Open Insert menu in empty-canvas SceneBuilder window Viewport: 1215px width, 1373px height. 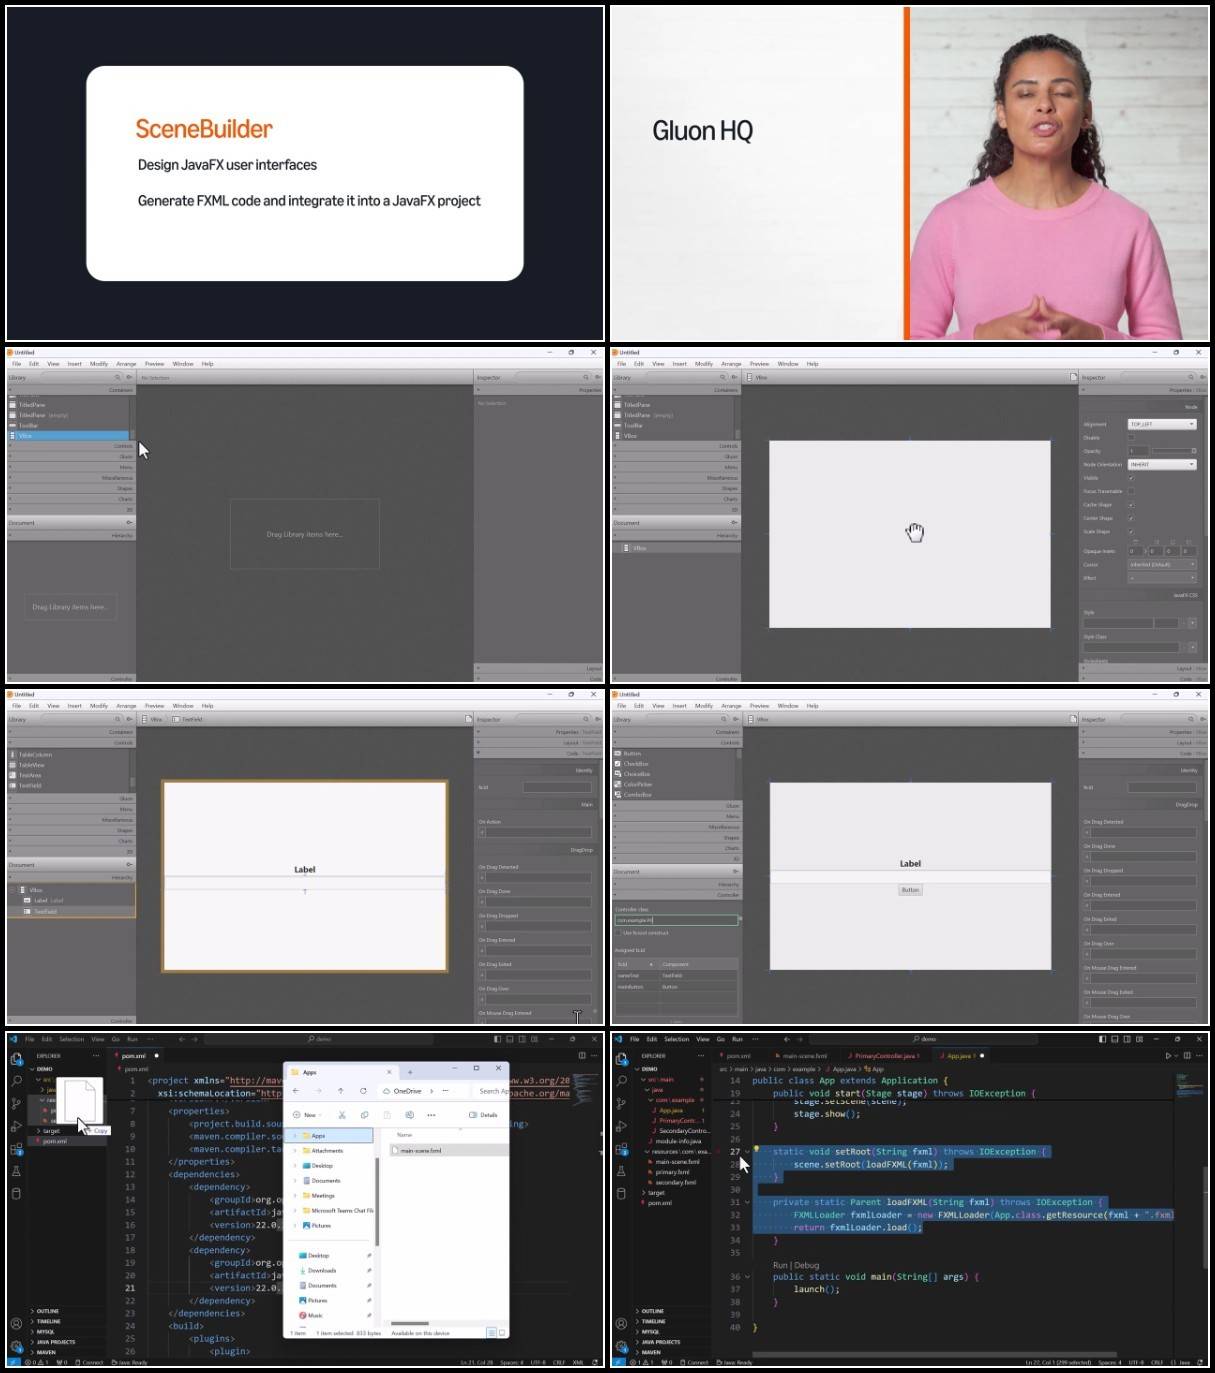coord(75,364)
